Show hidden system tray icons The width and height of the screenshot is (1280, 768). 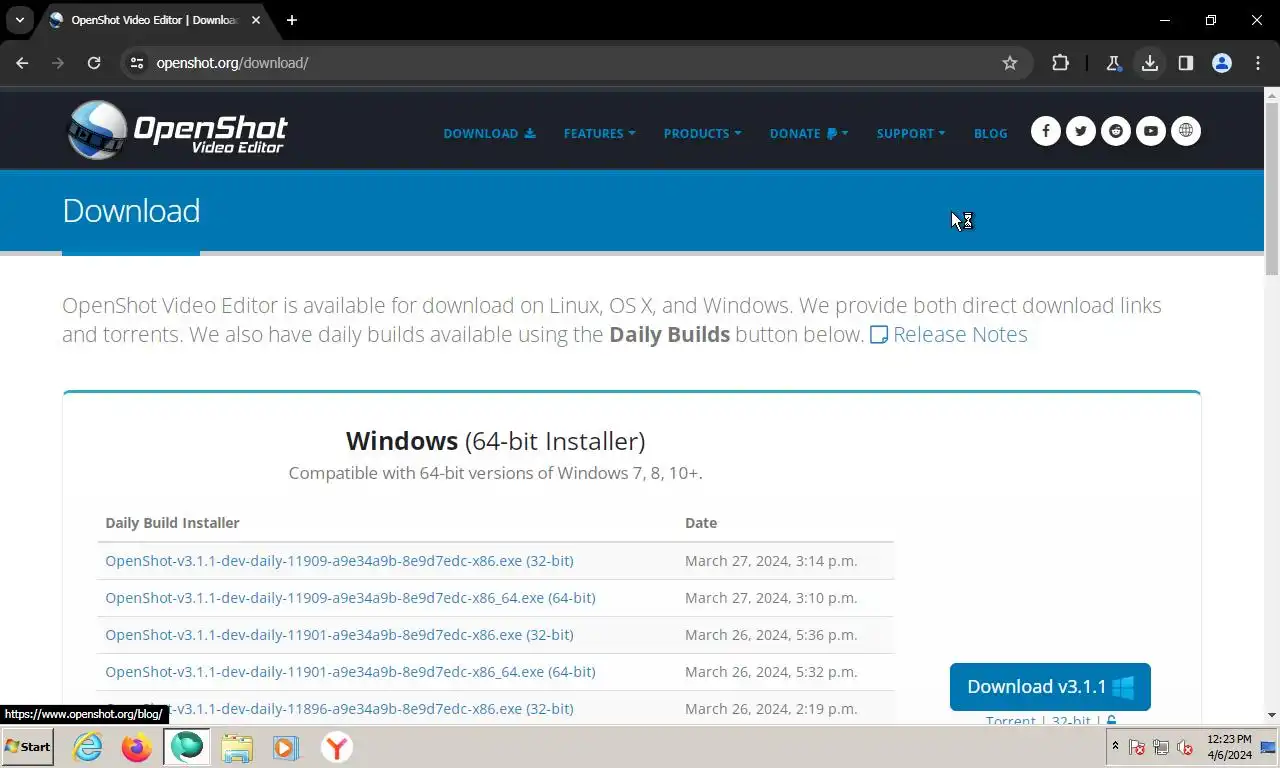1115,747
